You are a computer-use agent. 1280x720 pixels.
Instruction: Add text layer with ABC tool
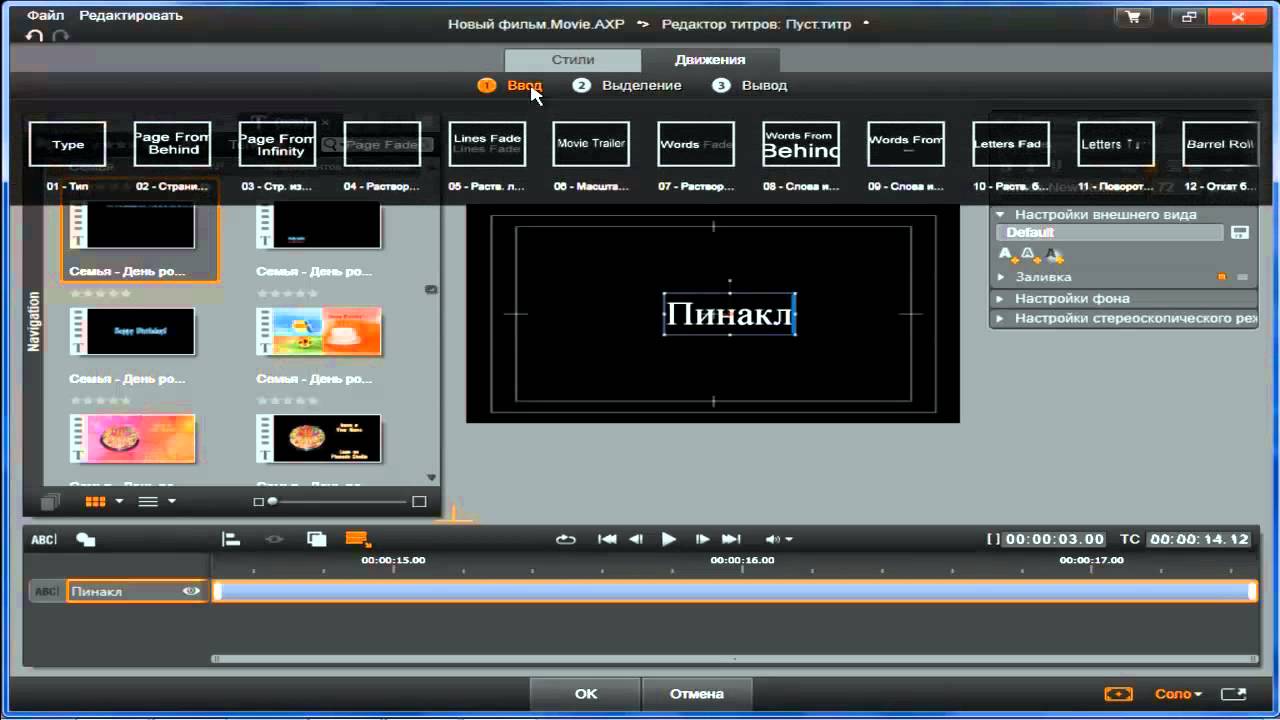(x=43, y=539)
